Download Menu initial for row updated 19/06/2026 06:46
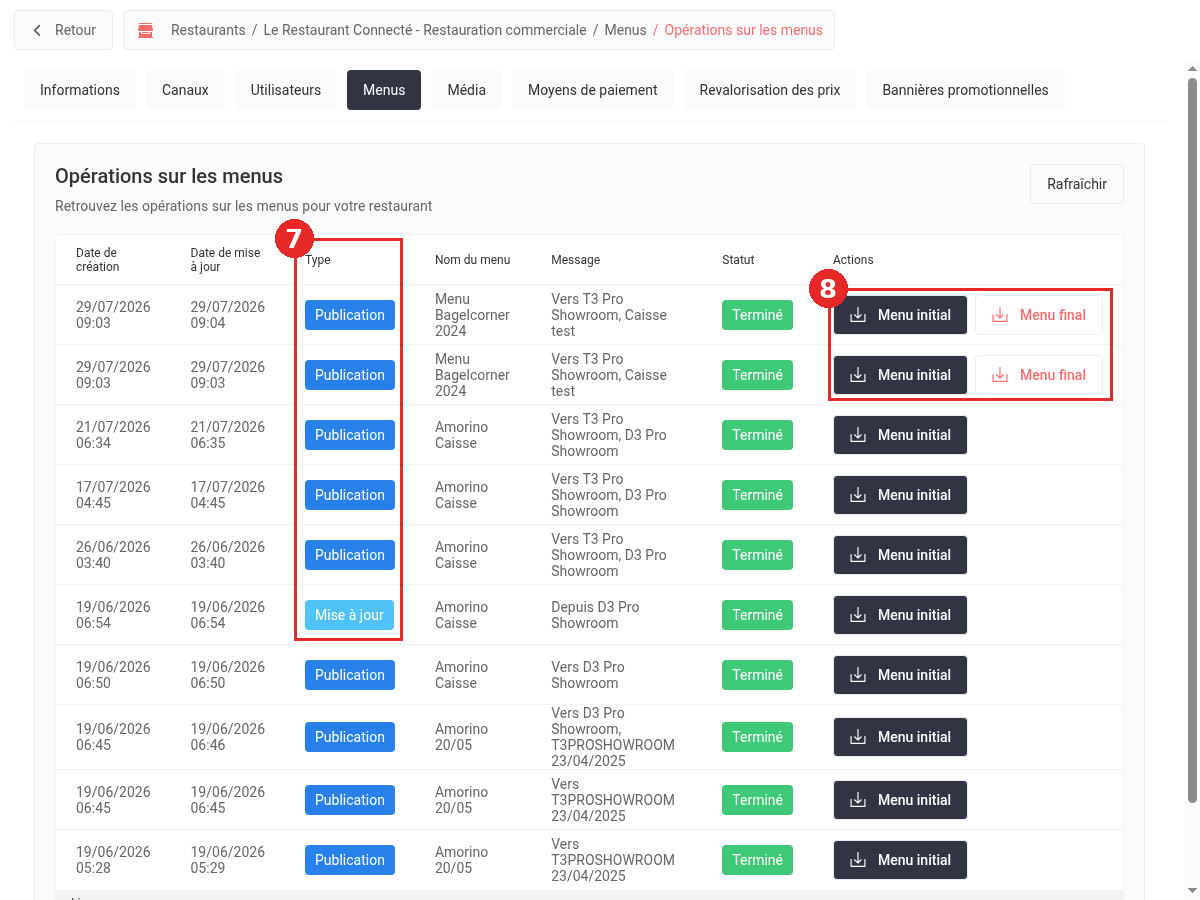This screenshot has width=1200, height=900. pyautogui.click(x=900, y=737)
